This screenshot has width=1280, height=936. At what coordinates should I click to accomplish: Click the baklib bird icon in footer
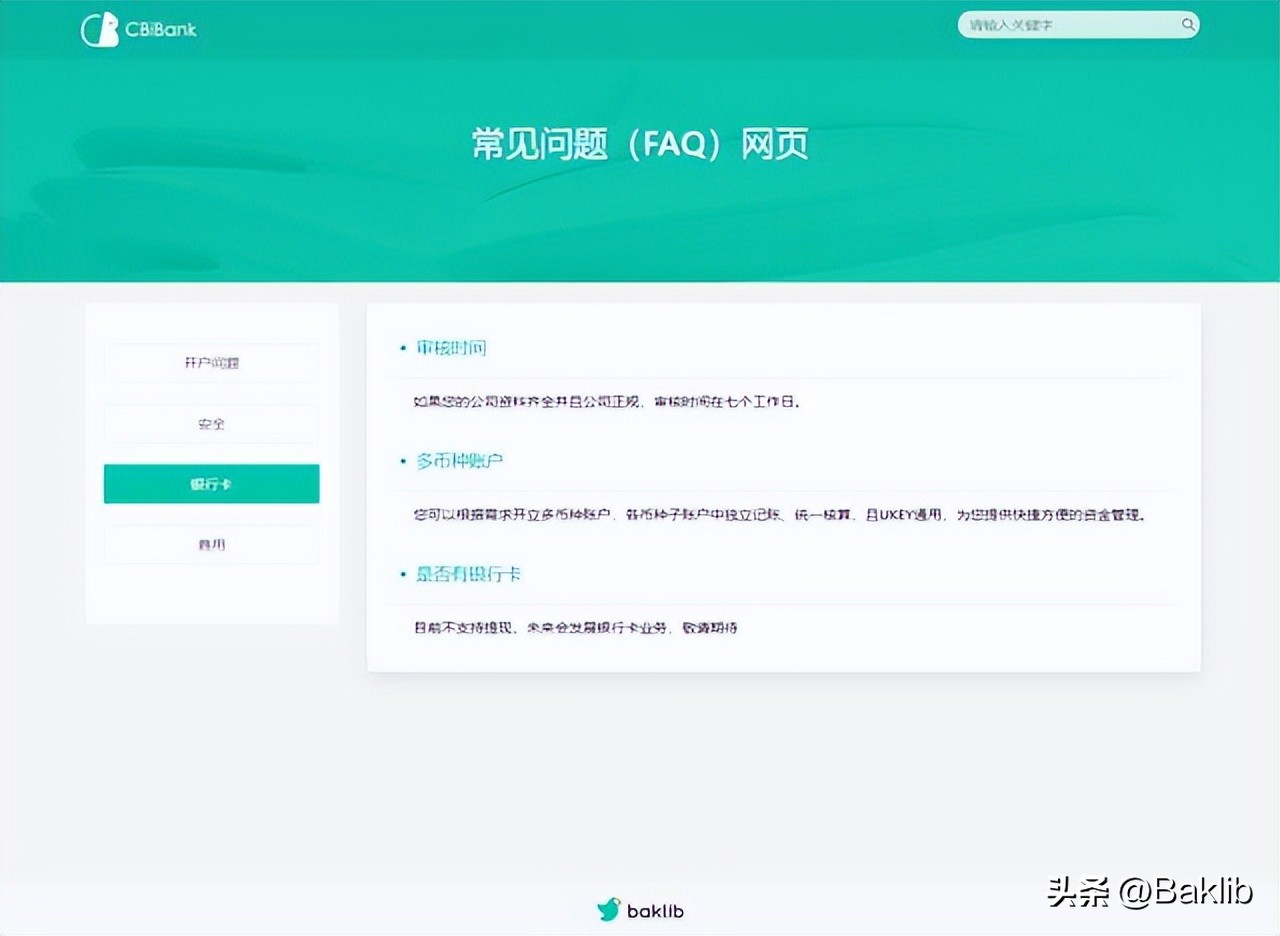pyautogui.click(x=608, y=910)
